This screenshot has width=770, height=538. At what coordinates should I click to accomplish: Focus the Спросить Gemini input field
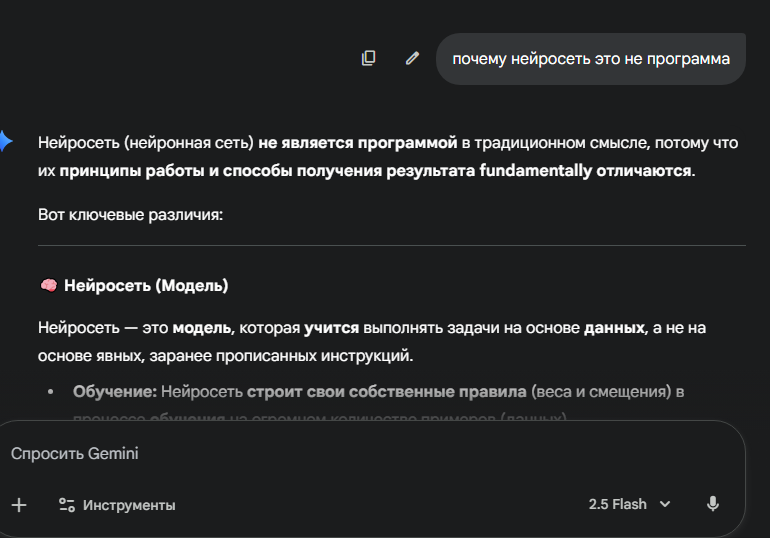coord(300,453)
